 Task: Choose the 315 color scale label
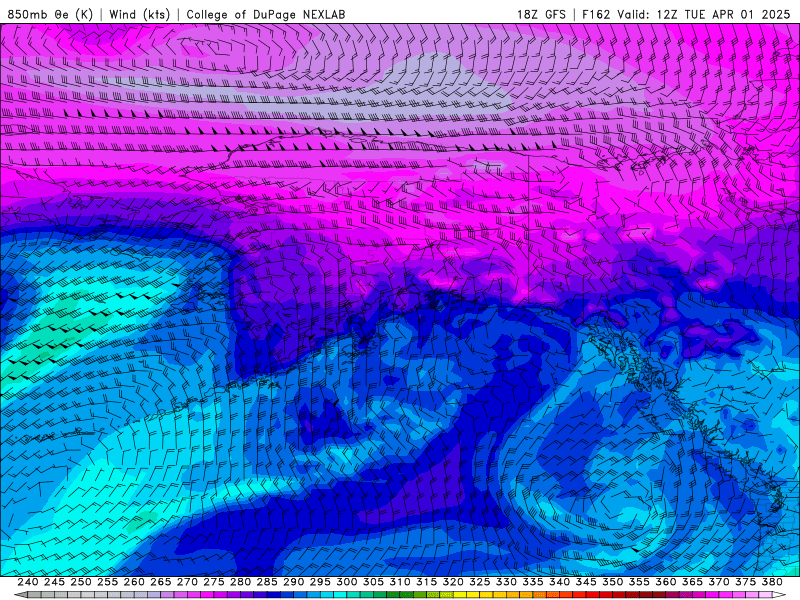tap(426, 582)
